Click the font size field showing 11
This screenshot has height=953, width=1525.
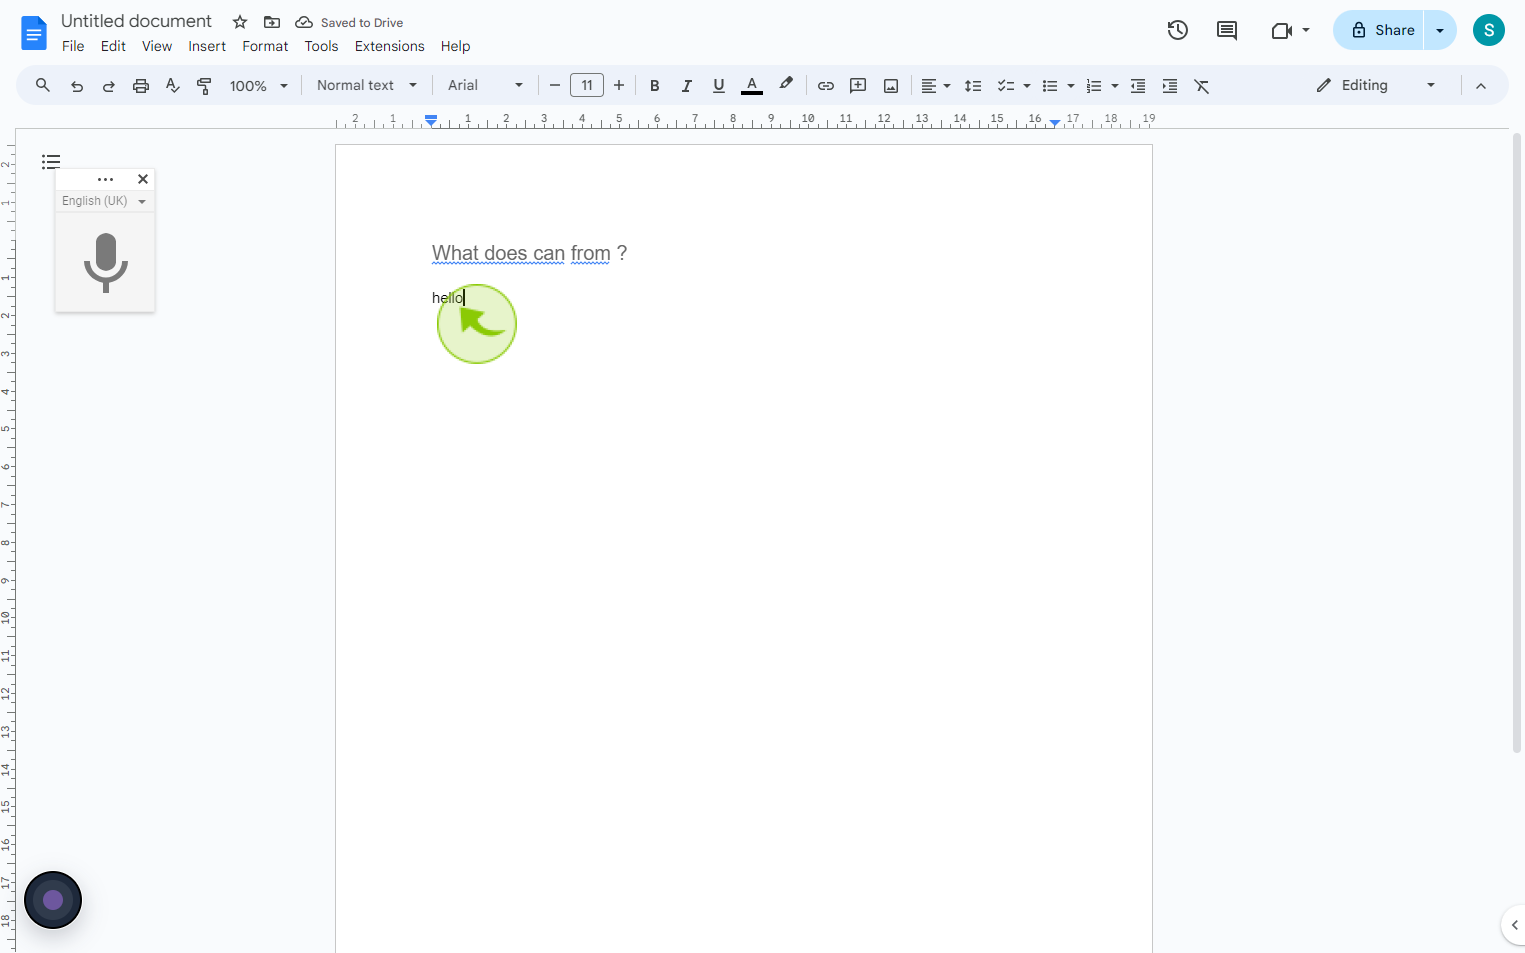(587, 86)
